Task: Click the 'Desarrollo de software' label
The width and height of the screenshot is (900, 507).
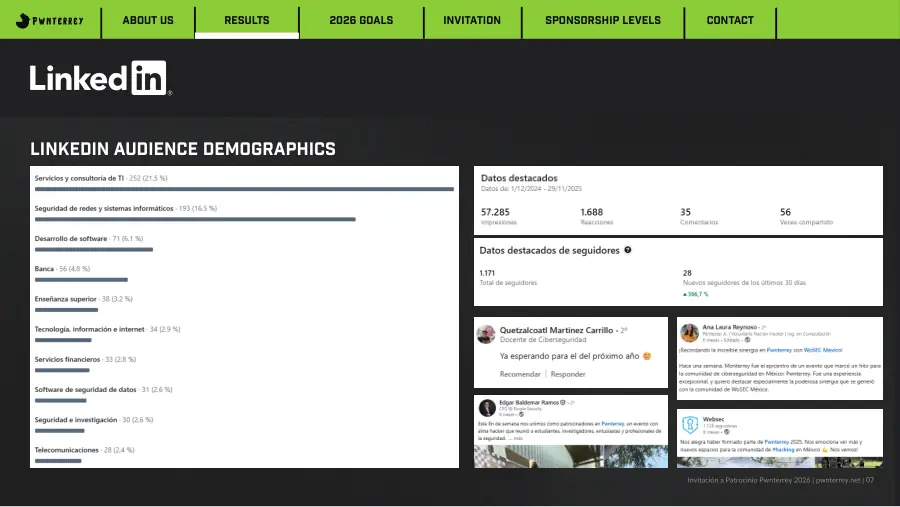Action: point(71,238)
